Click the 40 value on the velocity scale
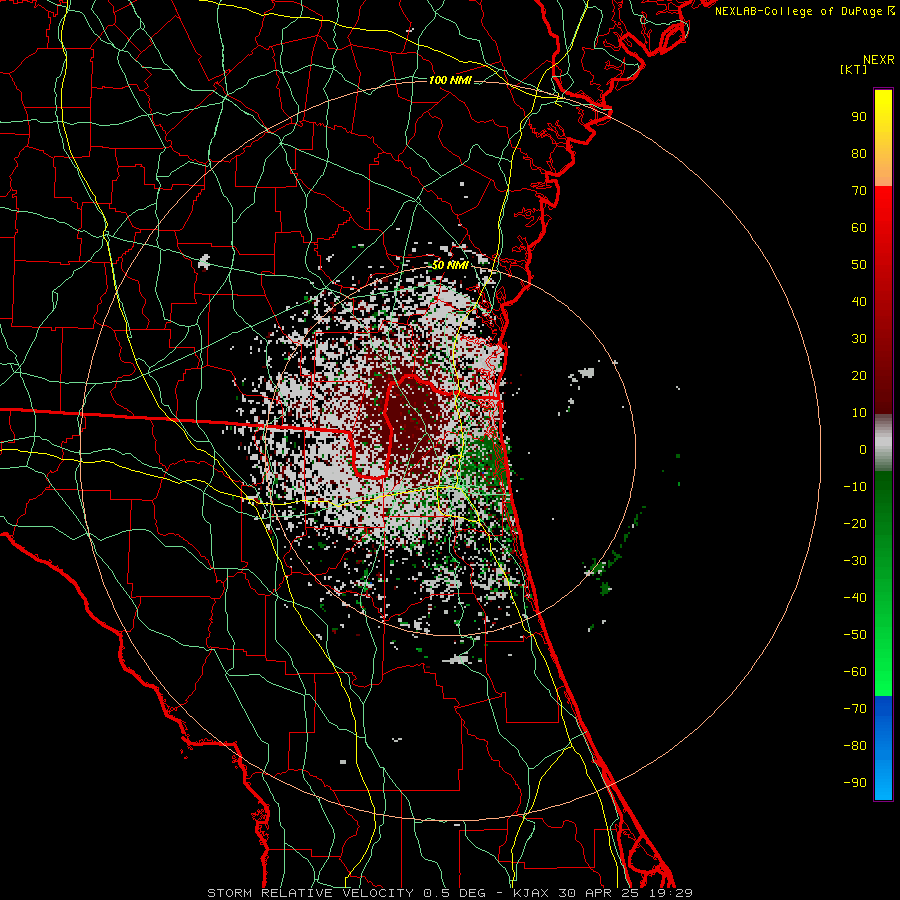The width and height of the screenshot is (900, 900). tap(859, 302)
